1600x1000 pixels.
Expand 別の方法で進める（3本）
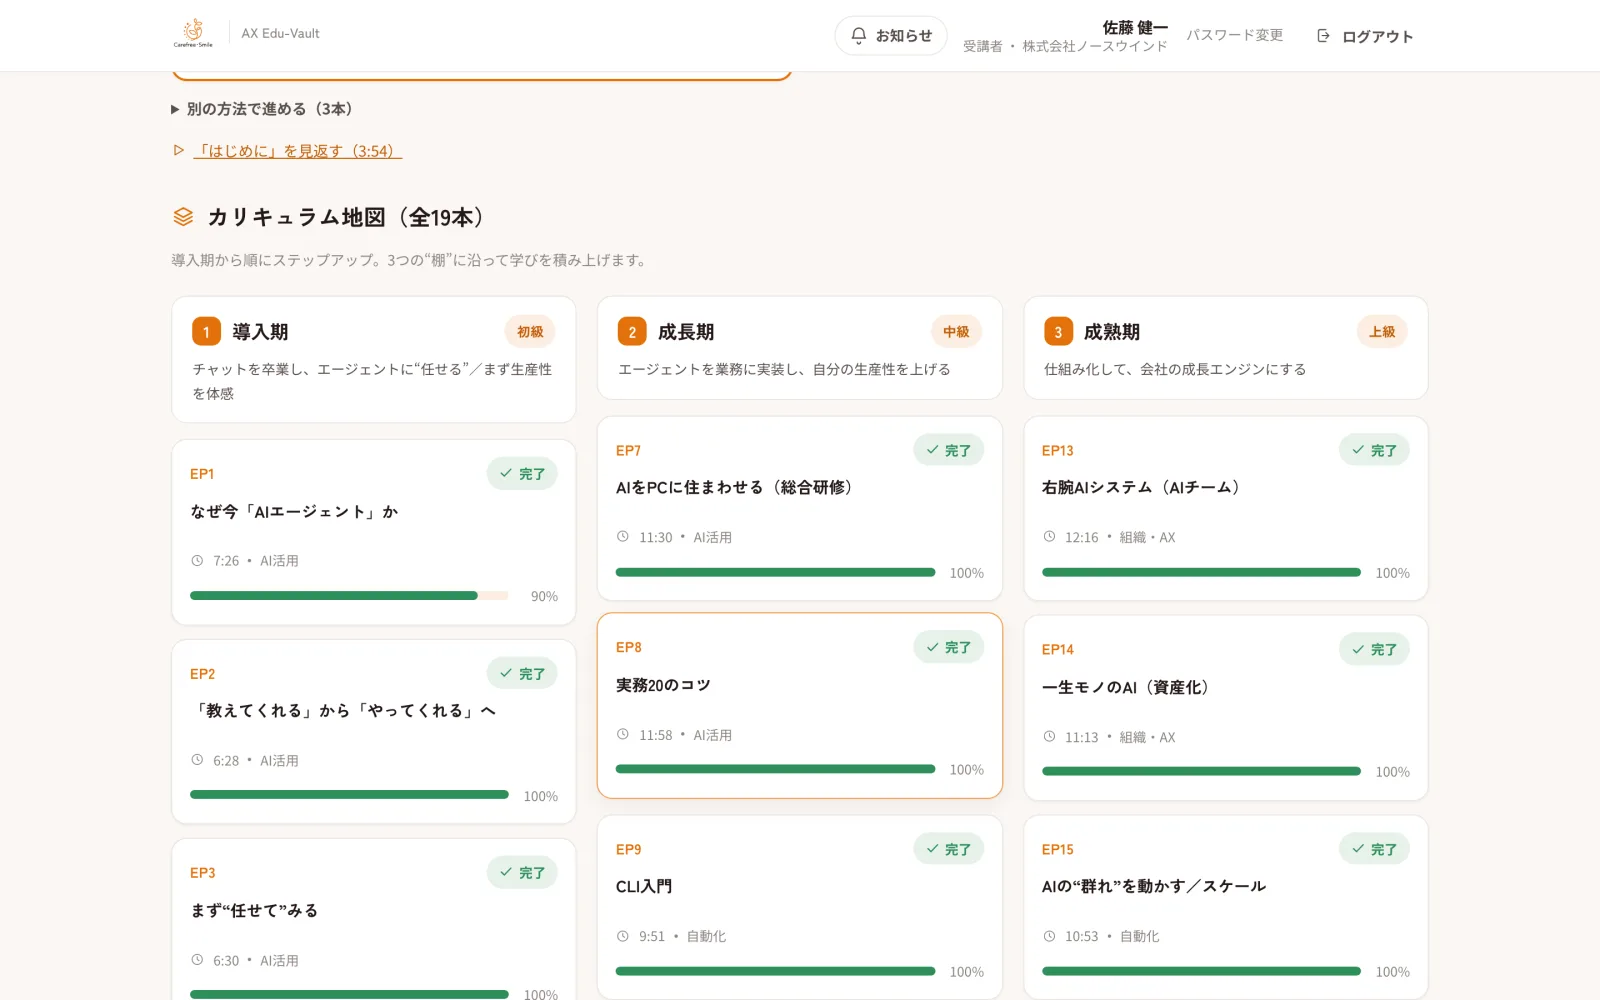pyautogui.click(x=262, y=109)
